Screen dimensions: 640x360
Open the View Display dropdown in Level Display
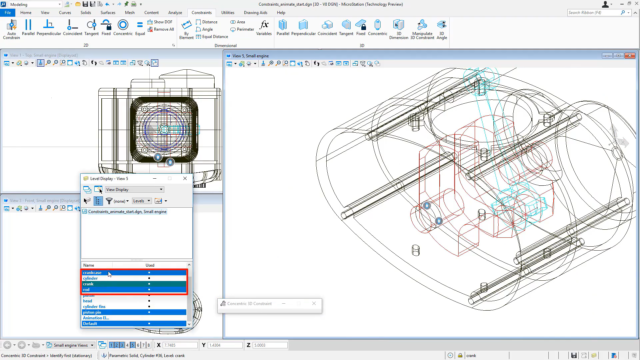pos(134,189)
